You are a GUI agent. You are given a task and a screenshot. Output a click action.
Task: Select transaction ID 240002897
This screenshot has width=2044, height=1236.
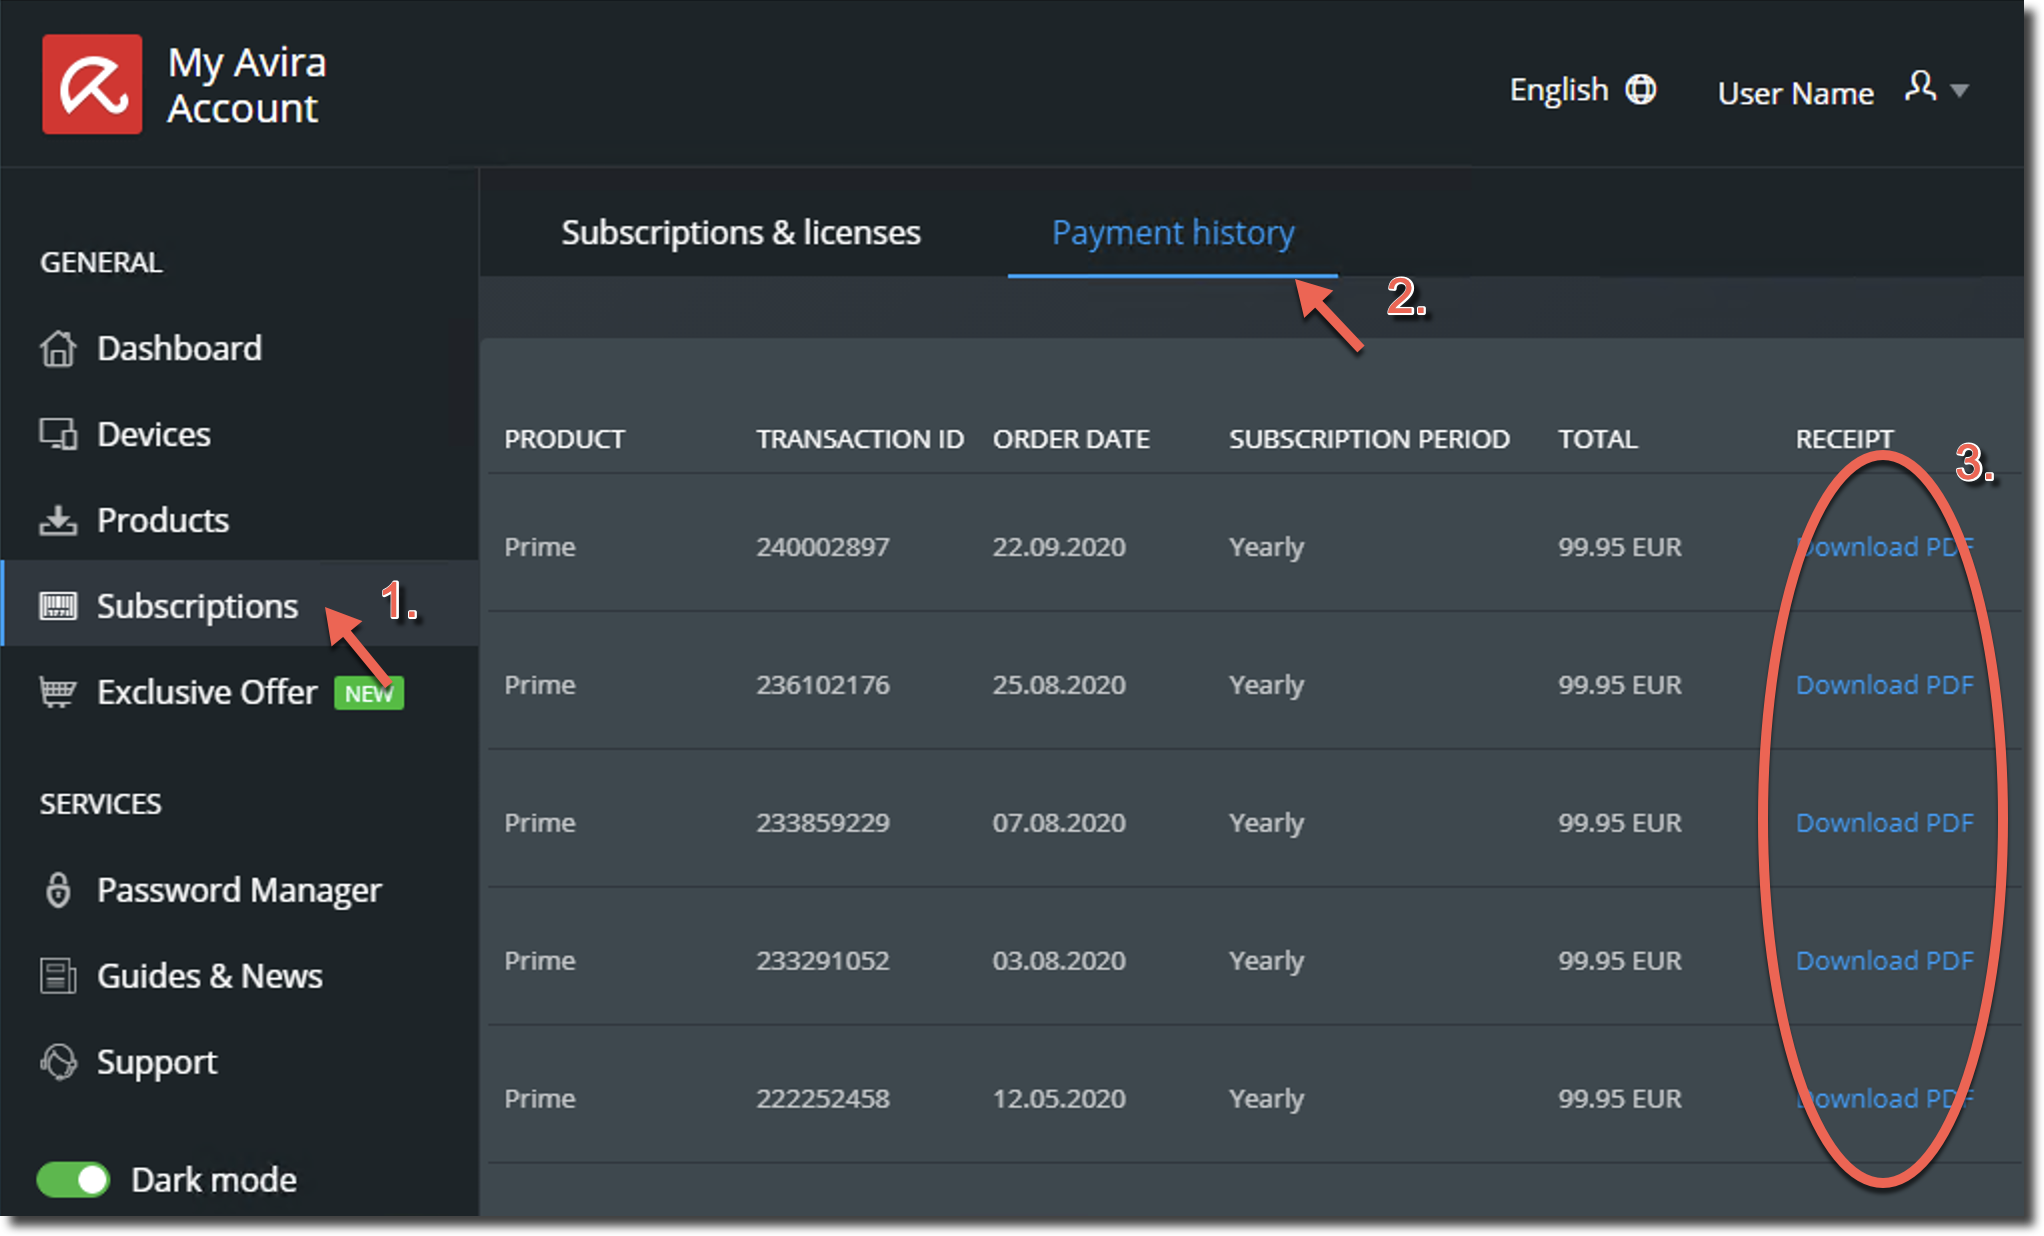point(822,547)
